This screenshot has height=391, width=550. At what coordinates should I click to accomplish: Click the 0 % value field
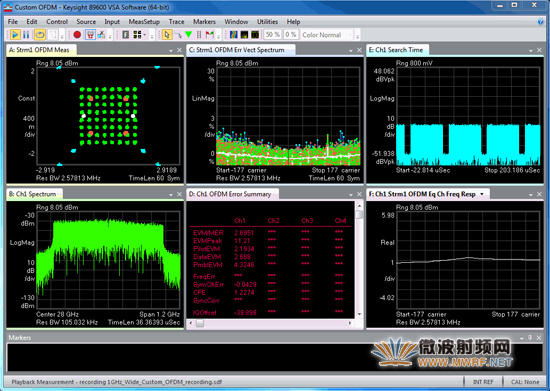290,35
